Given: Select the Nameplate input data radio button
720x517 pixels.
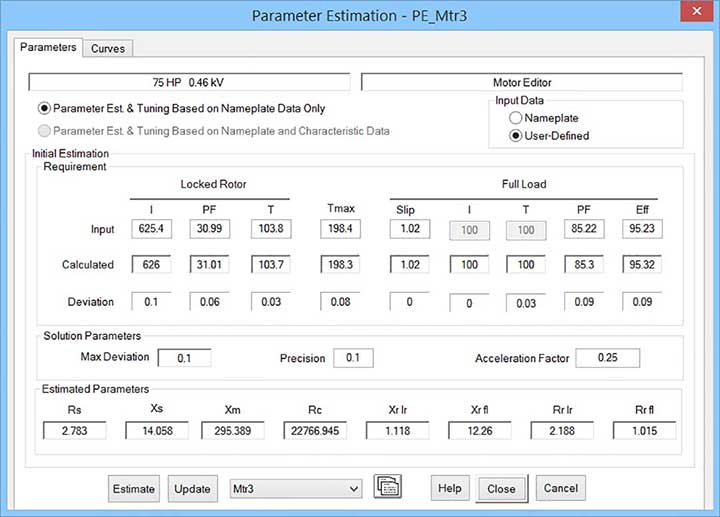Looking at the screenshot, I should (516, 118).
